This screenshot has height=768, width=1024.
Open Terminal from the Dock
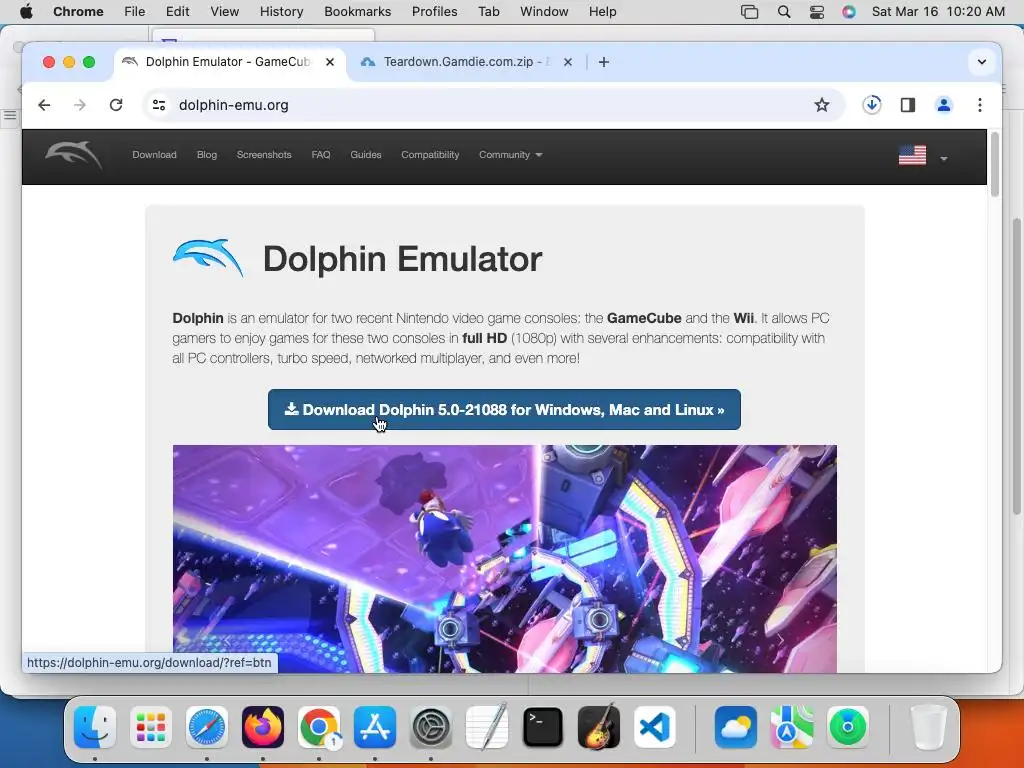tap(543, 727)
